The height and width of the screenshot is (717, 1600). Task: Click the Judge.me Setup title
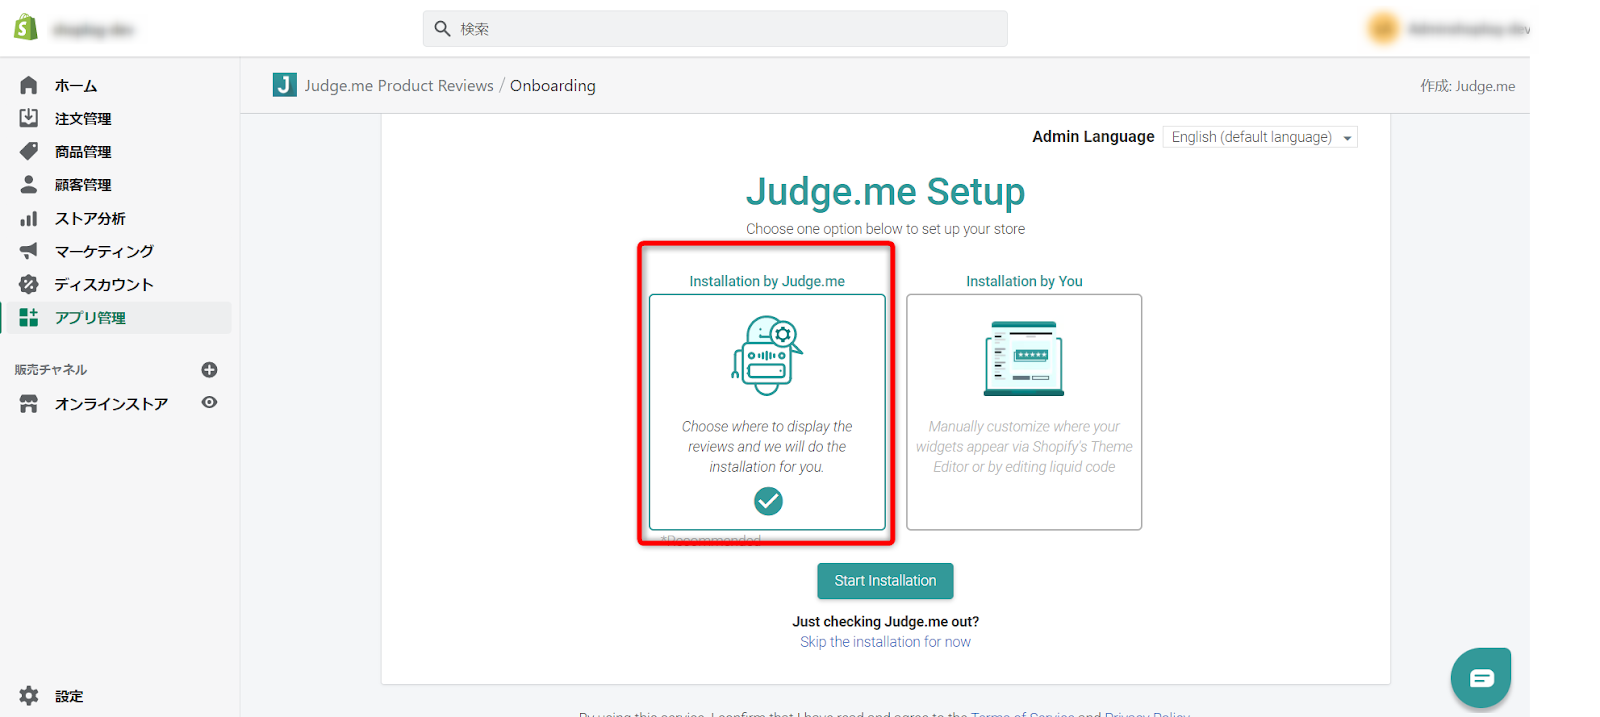885,191
